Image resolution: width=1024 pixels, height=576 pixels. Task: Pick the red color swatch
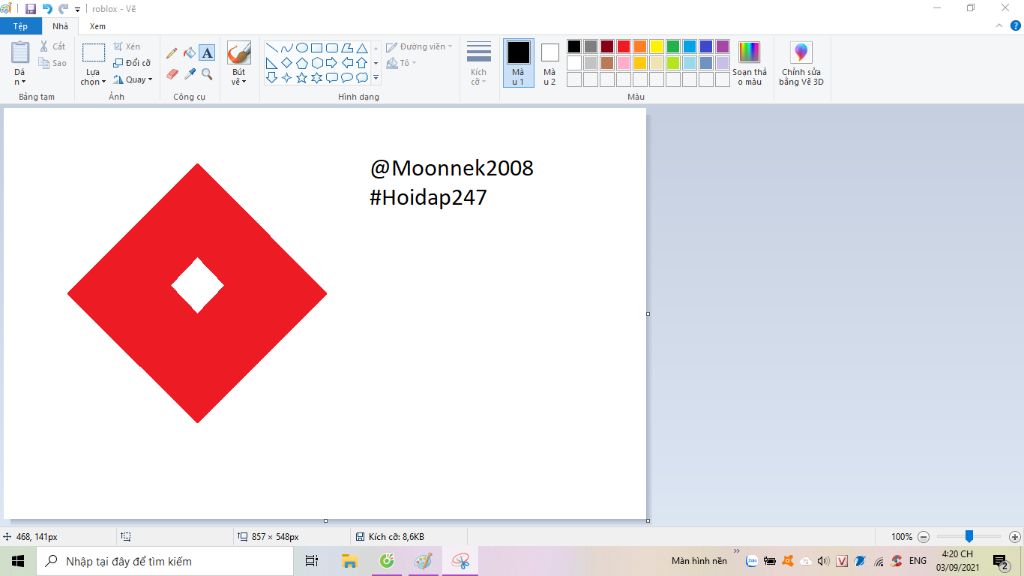(624, 46)
